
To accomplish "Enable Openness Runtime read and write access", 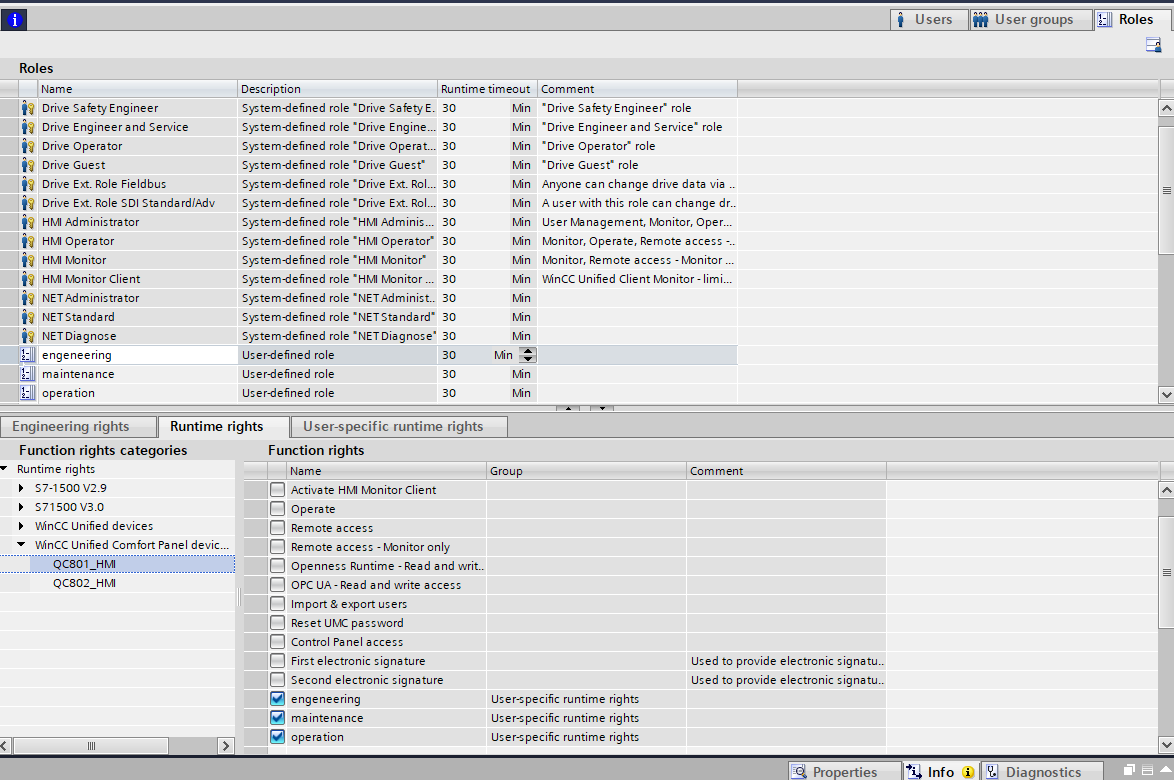I will coord(278,566).
